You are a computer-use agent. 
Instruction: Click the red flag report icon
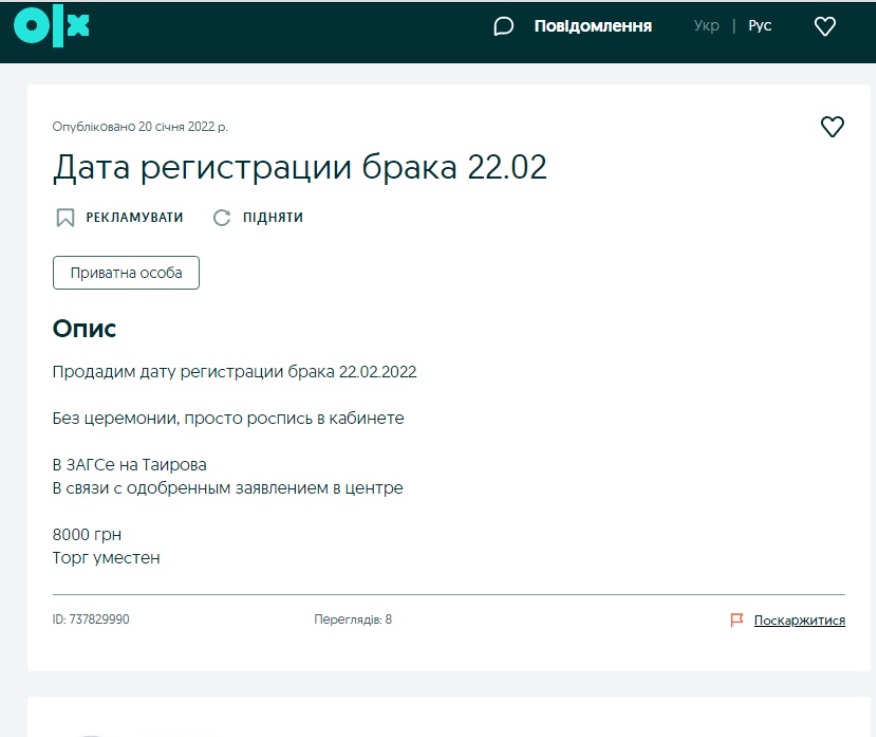tap(737, 620)
